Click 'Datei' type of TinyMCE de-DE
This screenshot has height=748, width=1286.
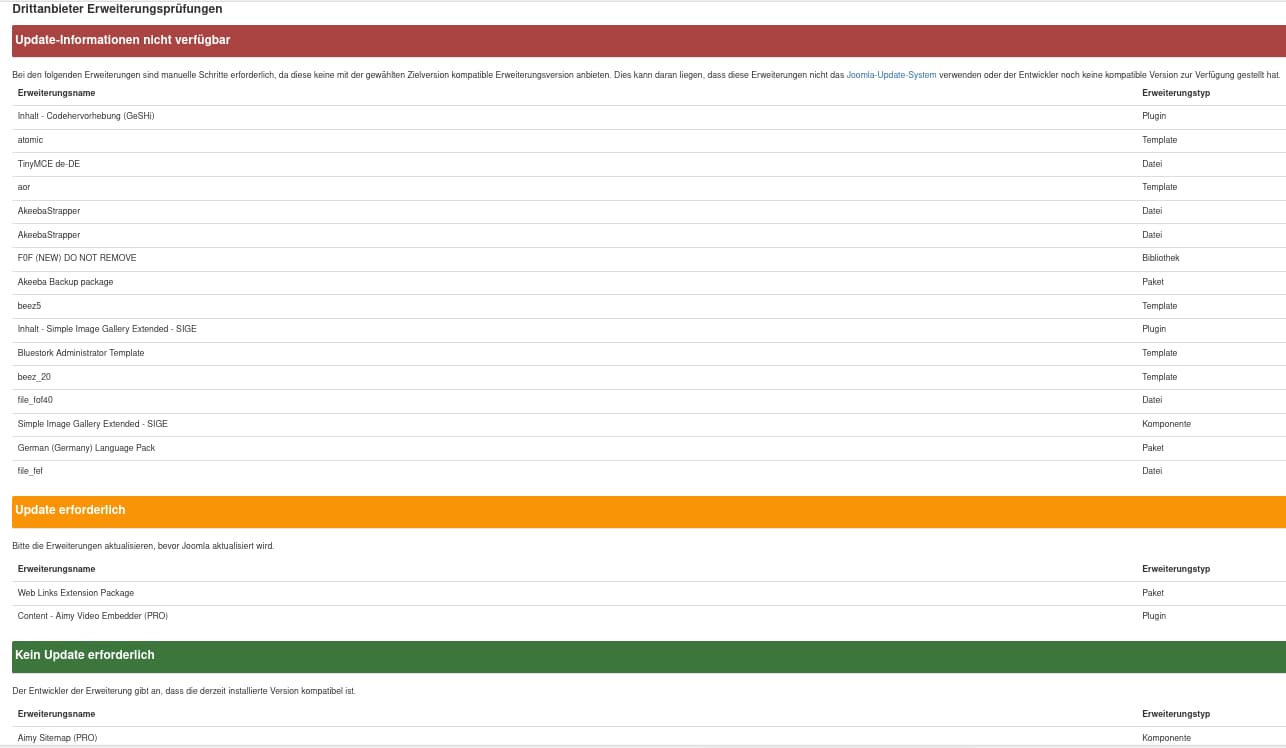(x=1152, y=164)
